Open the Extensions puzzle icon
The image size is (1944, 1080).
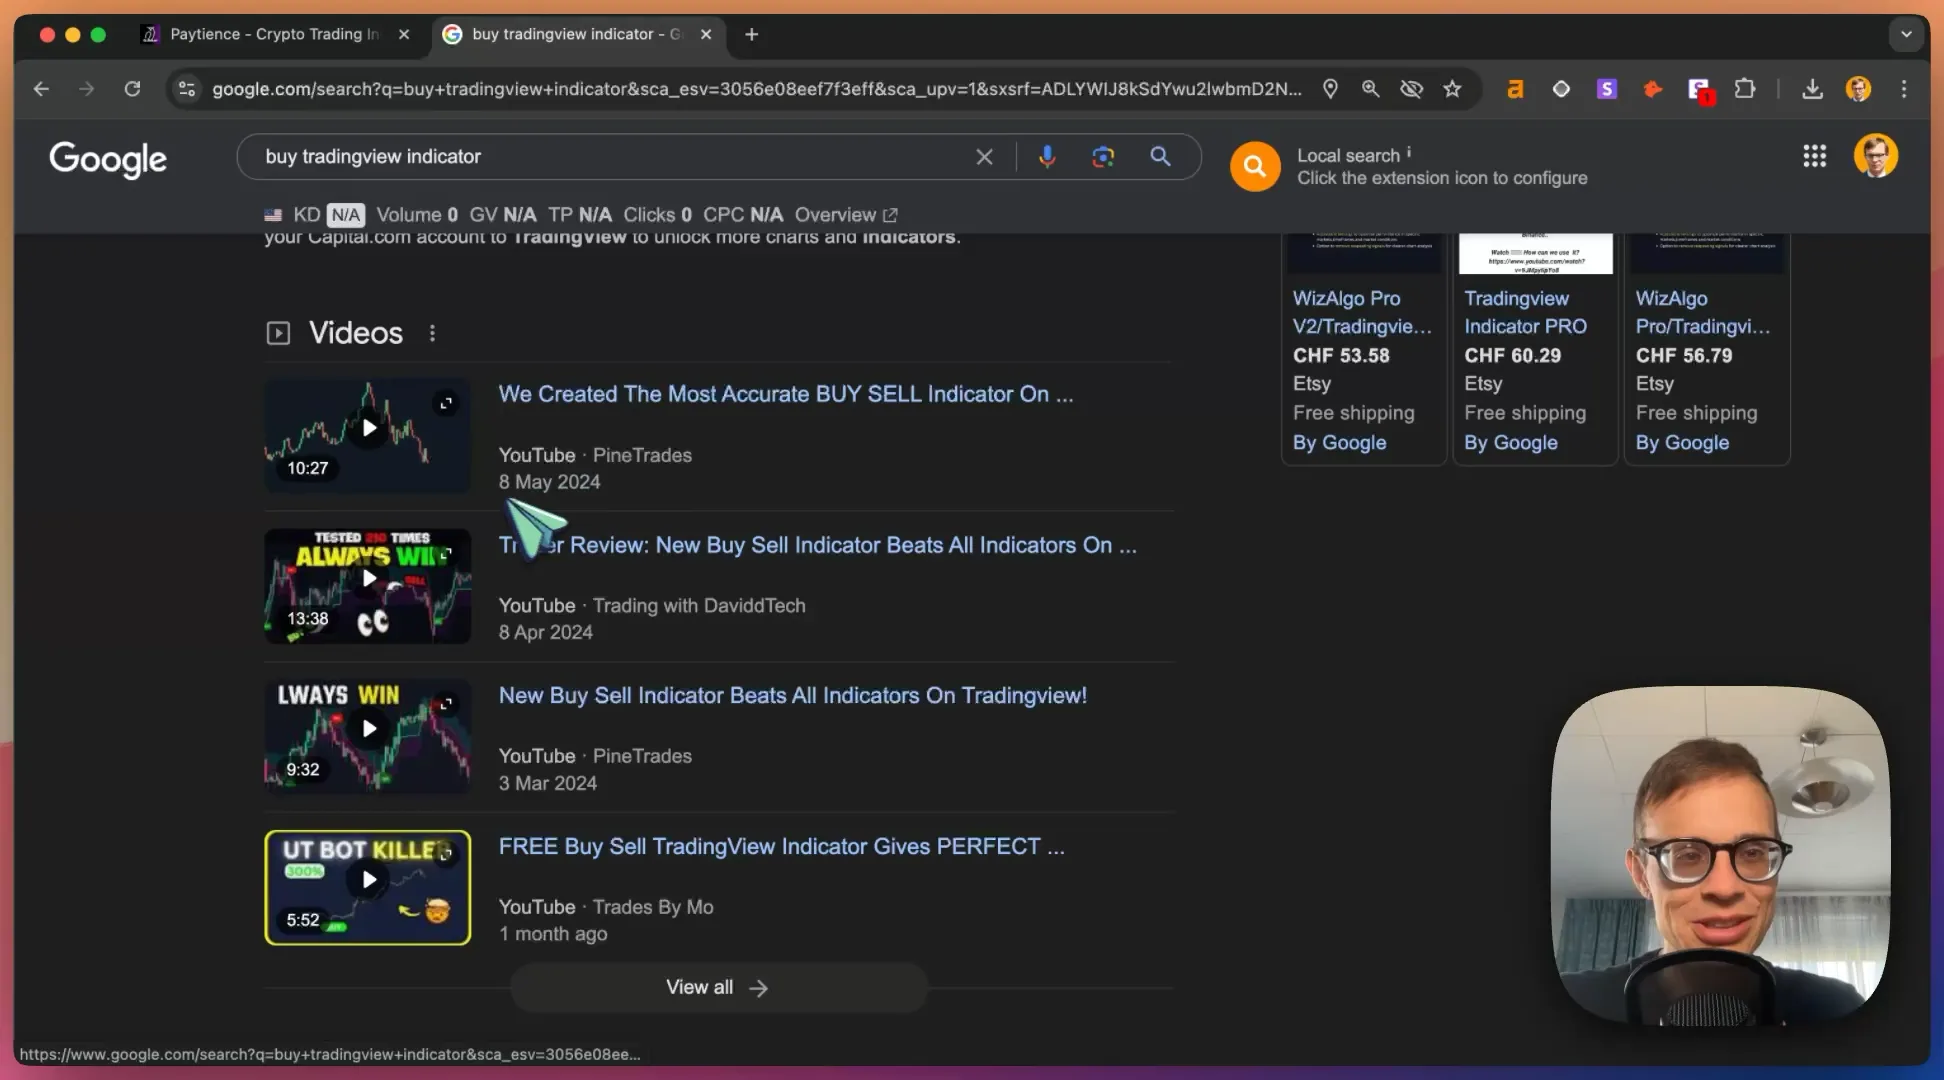pyautogui.click(x=1745, y=89)
